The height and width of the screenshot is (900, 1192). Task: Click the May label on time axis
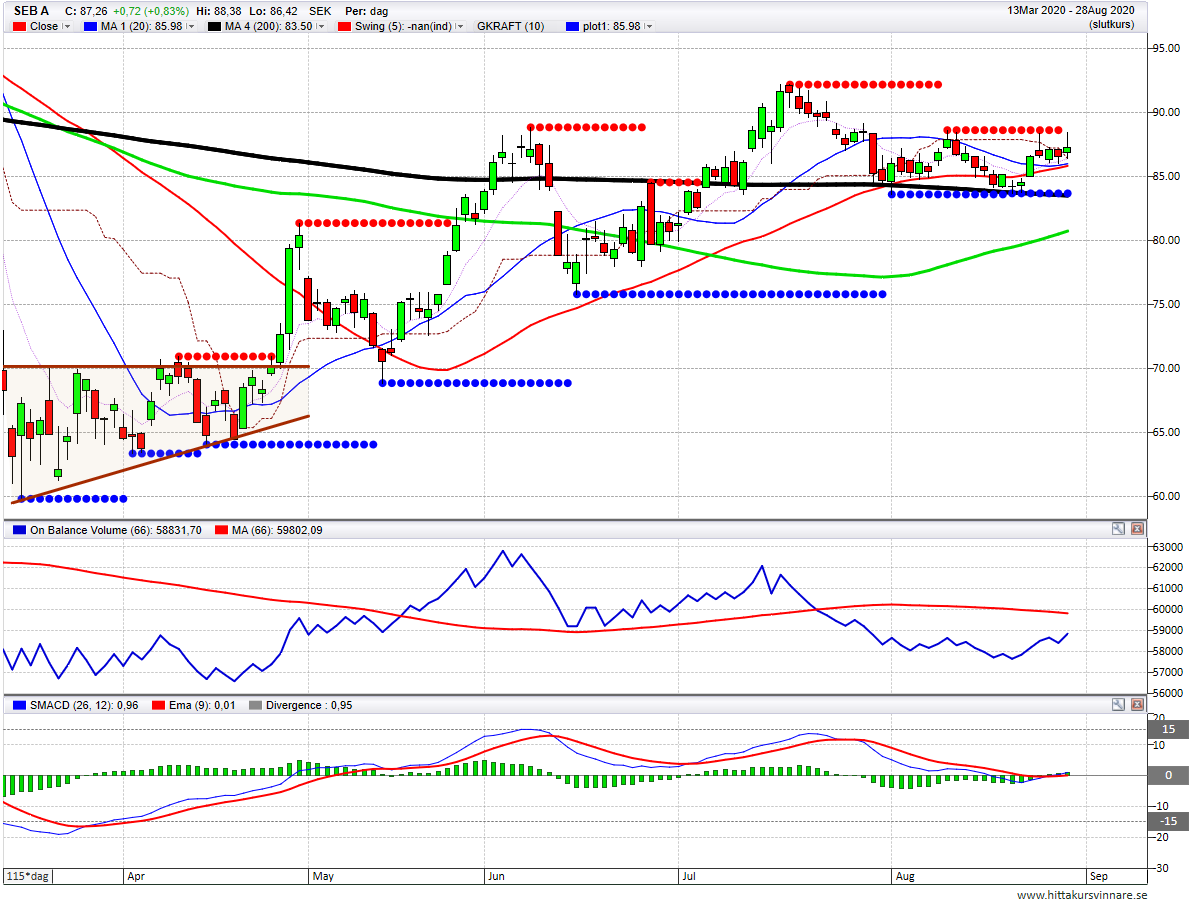(323, 876)
